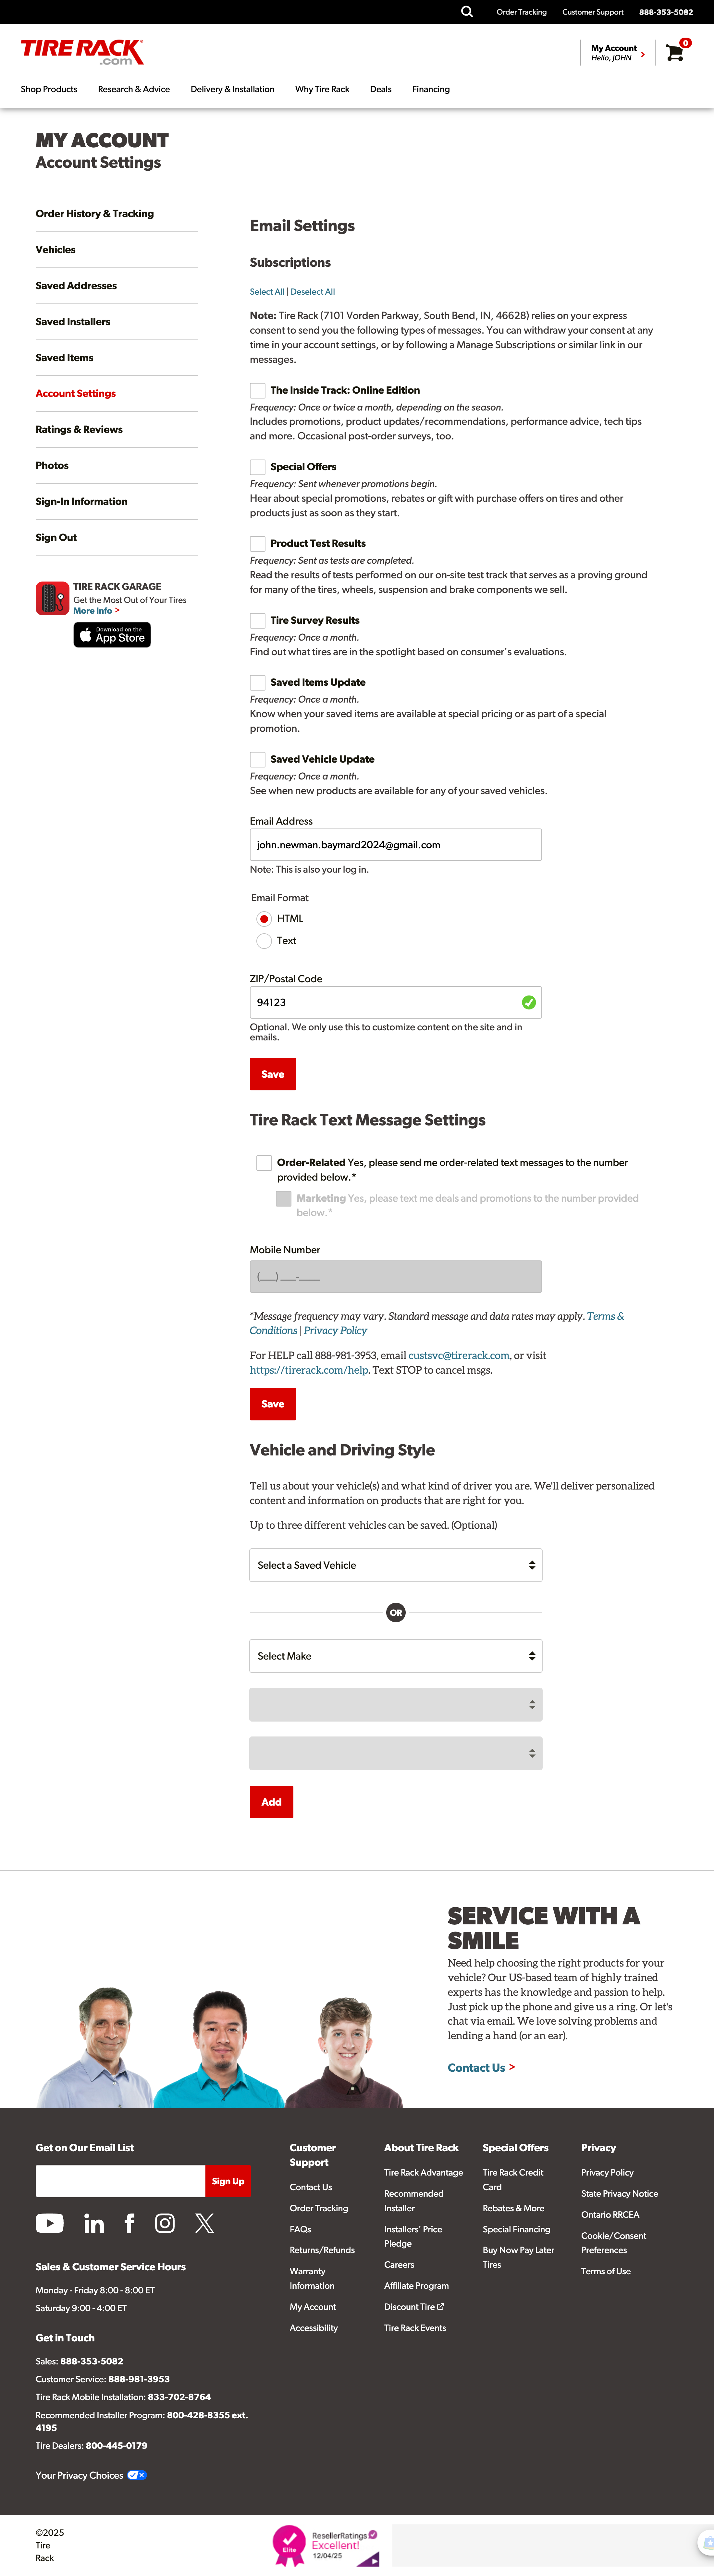Tap the Download on App Store badge
Viewport: 714px width, 2576px height.
tap(112, 635)
